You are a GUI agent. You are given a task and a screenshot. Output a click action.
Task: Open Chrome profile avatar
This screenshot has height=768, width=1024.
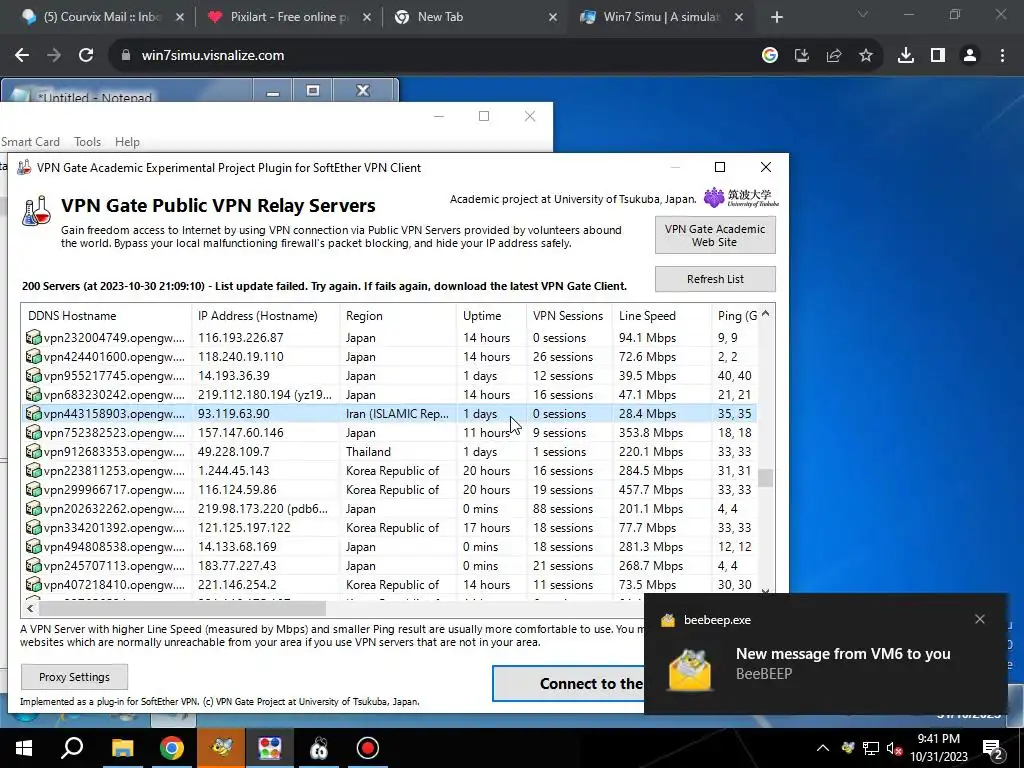click(x=970, y=56)
